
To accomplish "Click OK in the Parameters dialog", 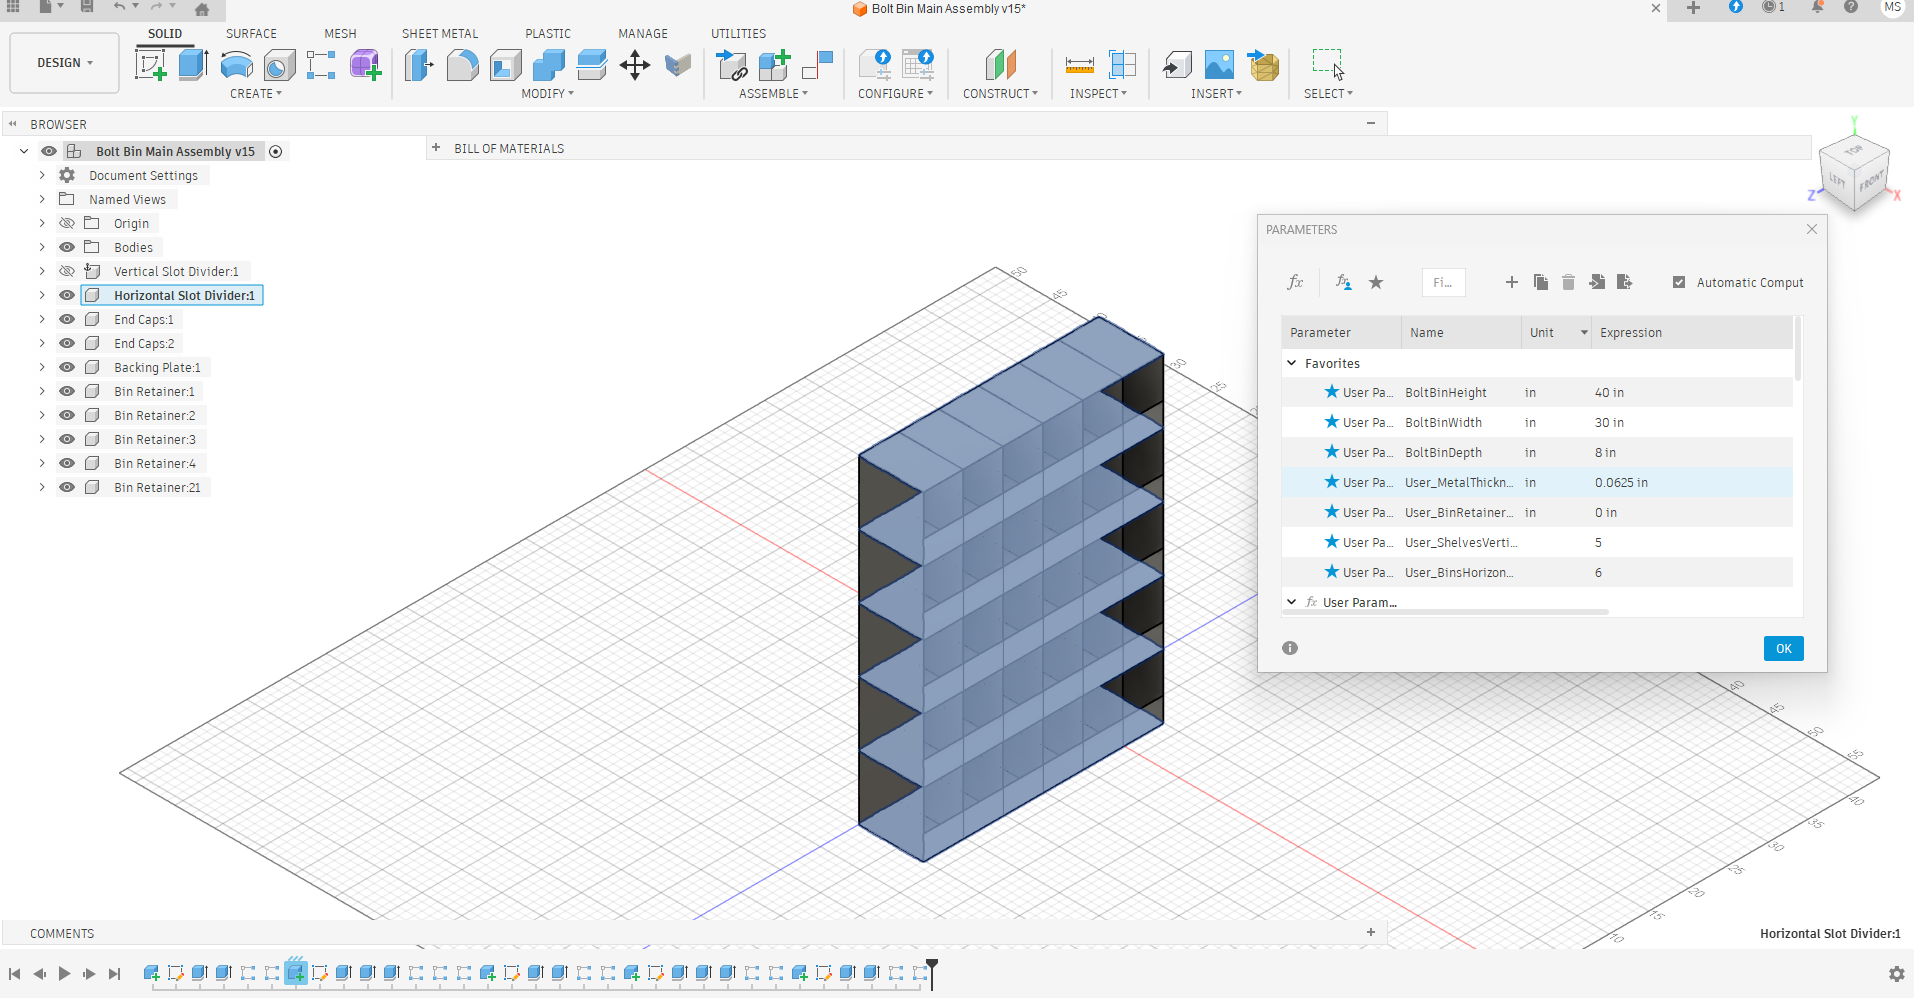I will [1783, 648].
